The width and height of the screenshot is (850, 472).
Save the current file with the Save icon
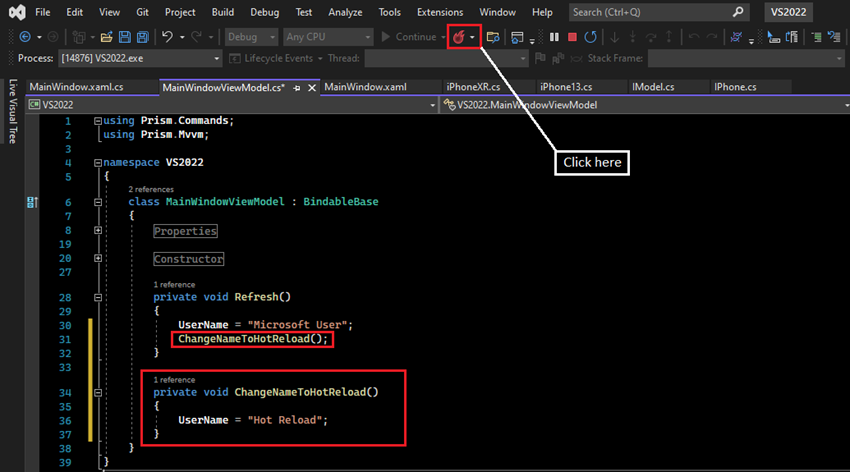pyautogui.click(x=125, y=37)
